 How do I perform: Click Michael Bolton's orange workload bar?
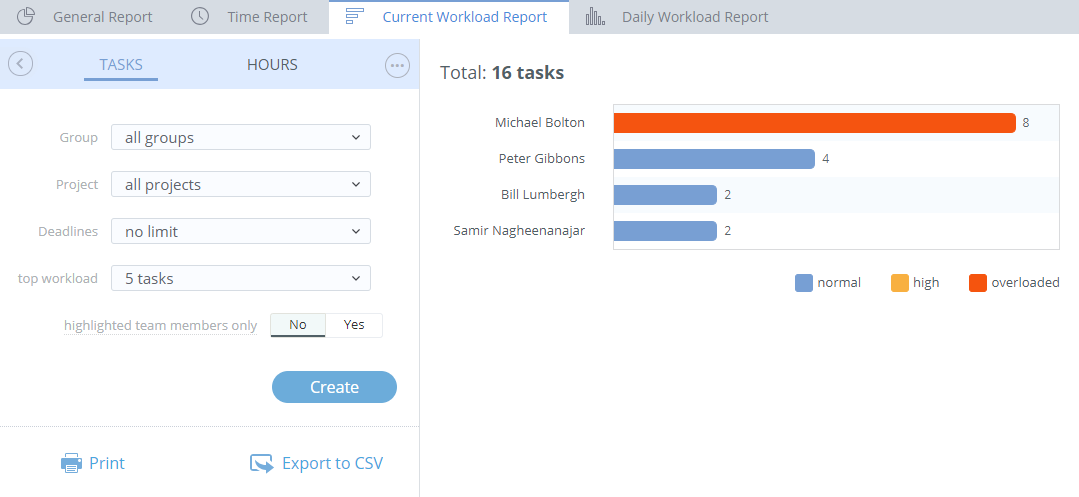(814, 123)
